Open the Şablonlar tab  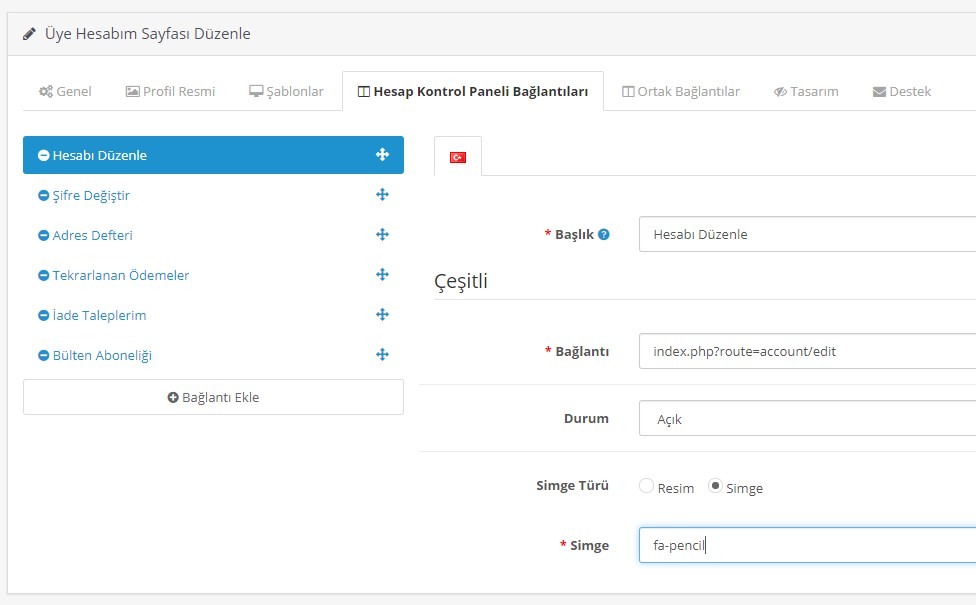(x=286, y=91)
